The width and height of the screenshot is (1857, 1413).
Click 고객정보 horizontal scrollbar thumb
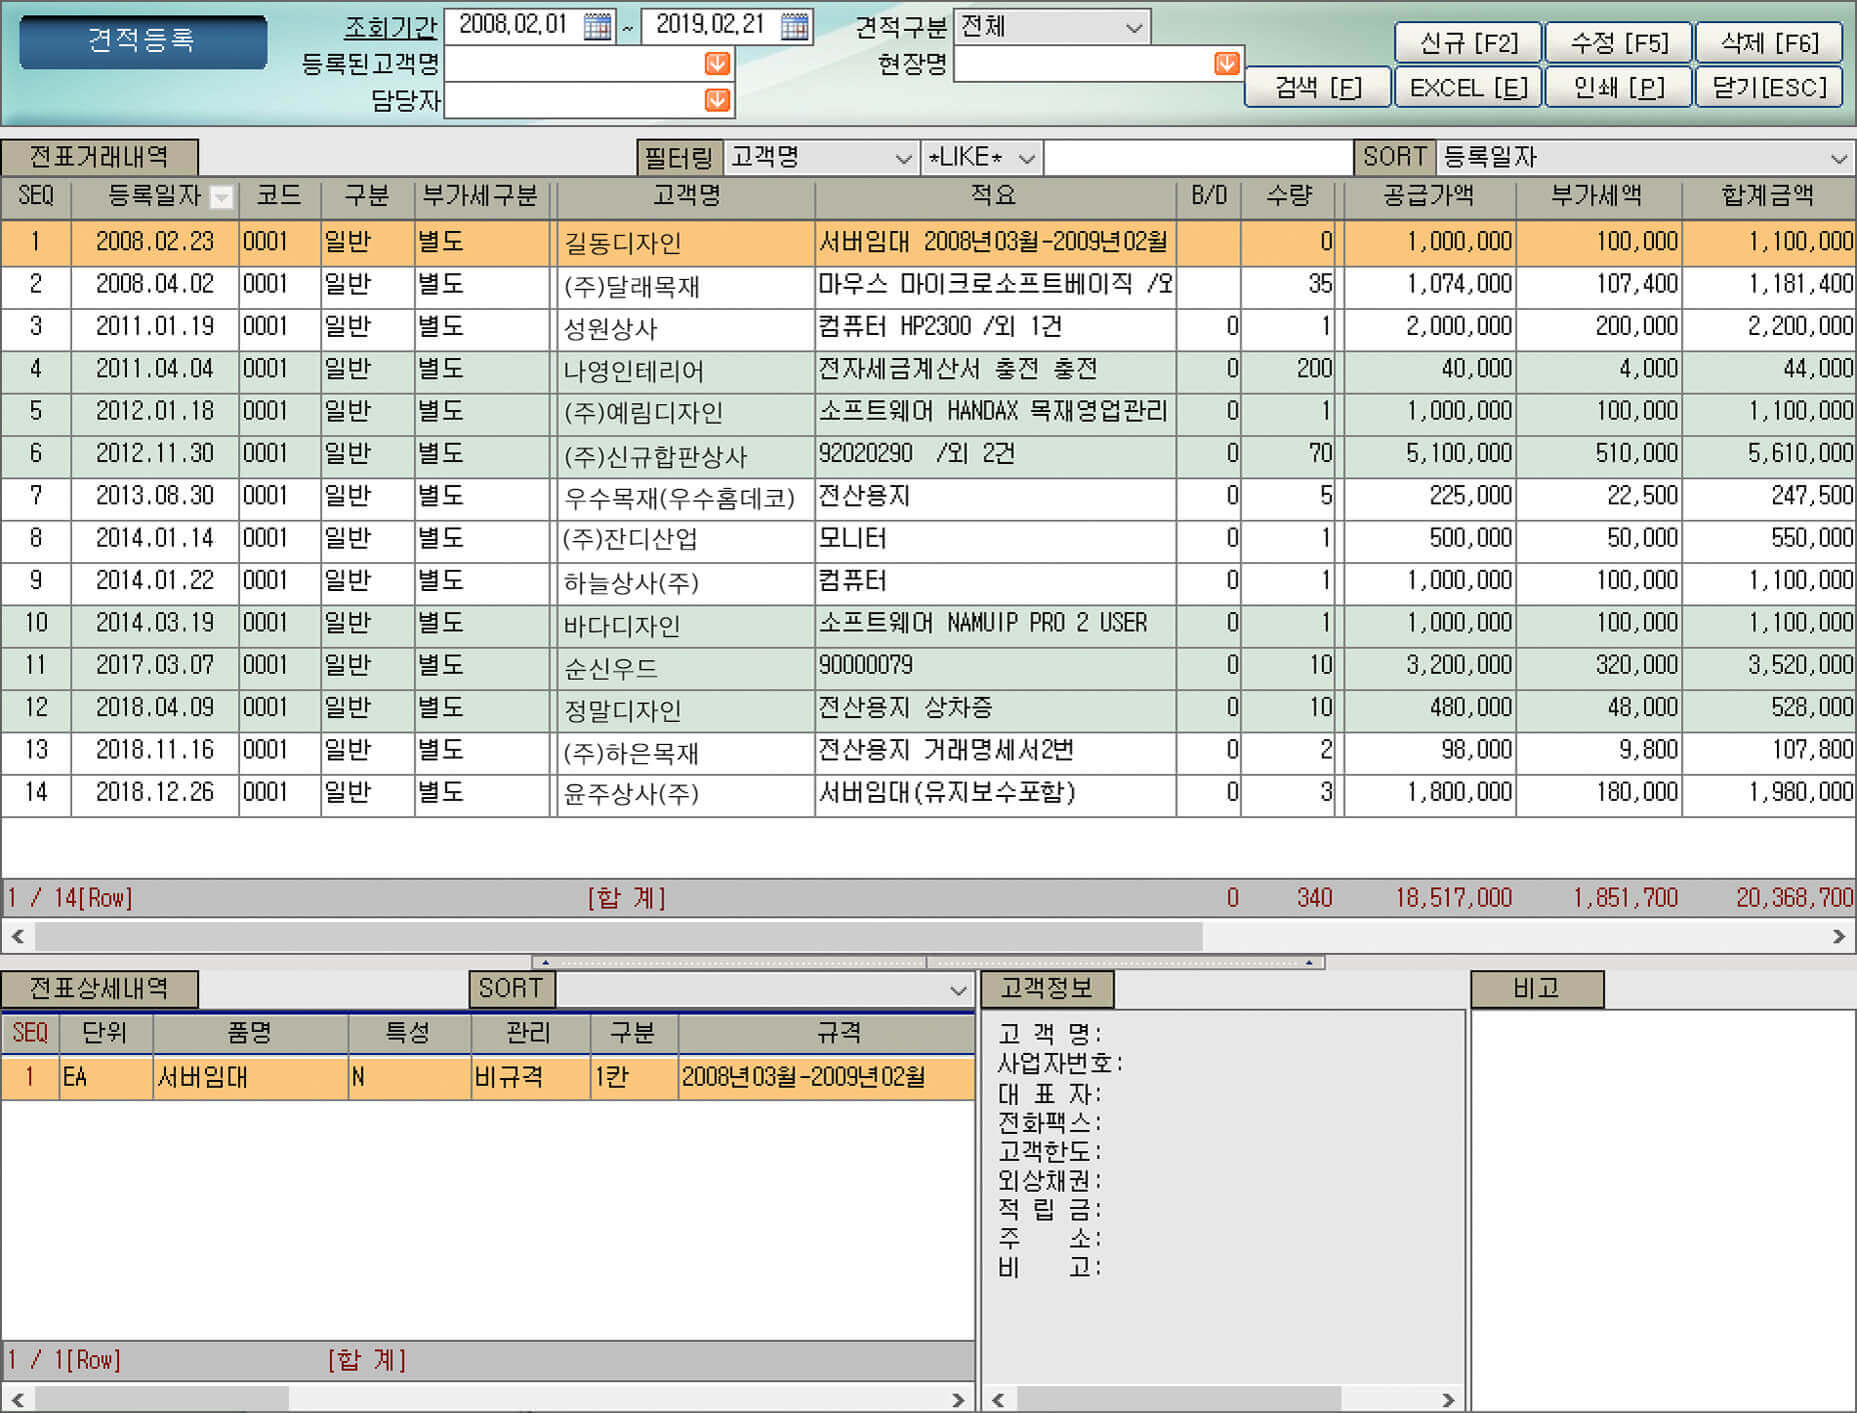coord(1178,1399)
